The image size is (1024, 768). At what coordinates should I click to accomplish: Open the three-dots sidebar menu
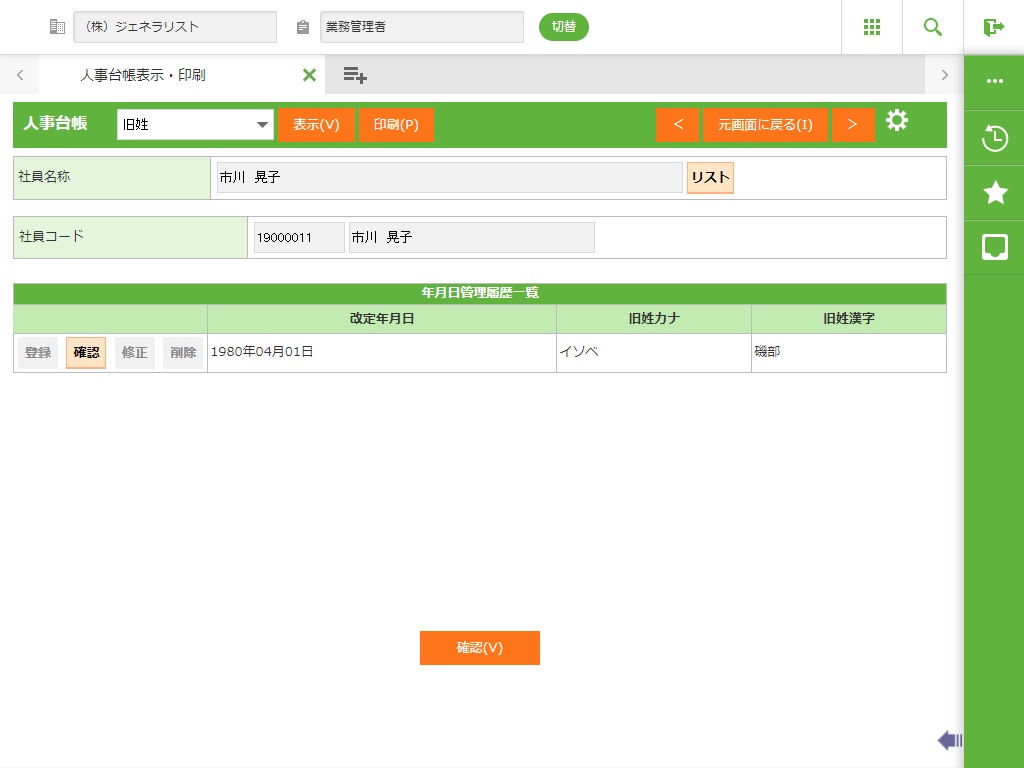tap(995, 81)
